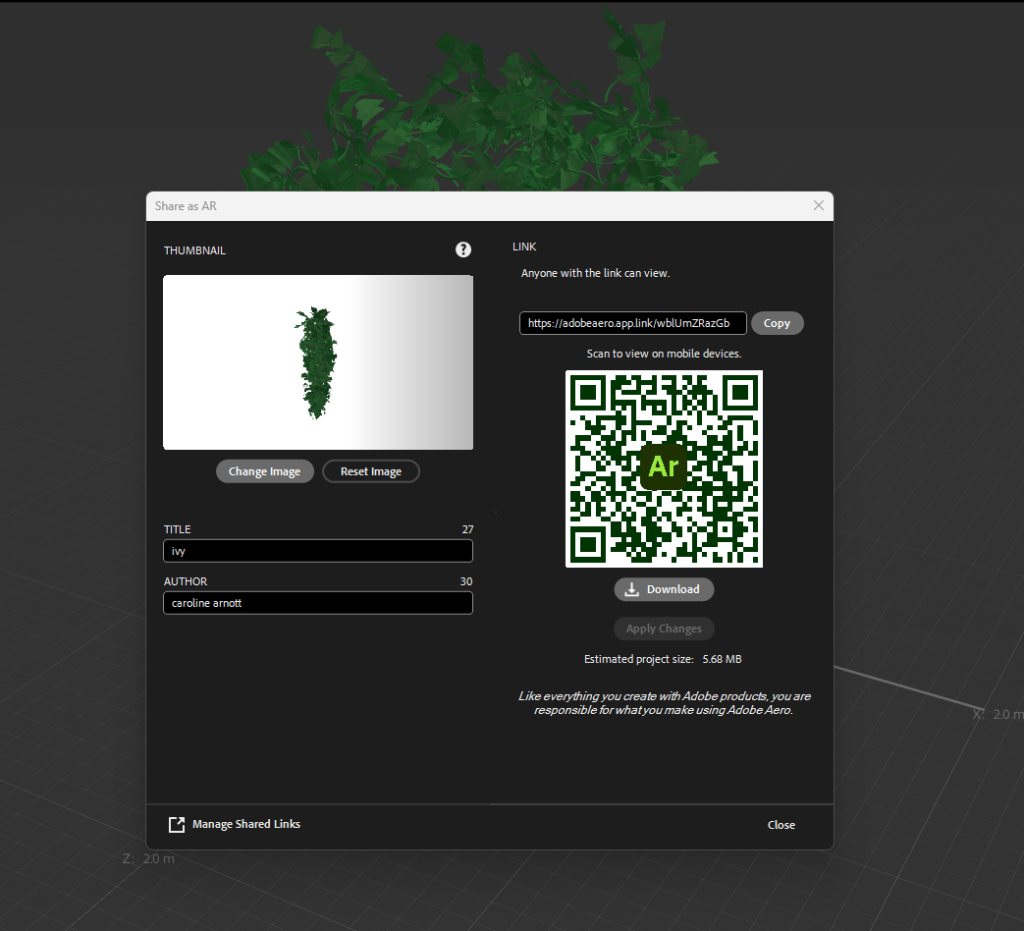The image size is (1024, 931).
Task: Click 'Anyone with the link can view.' text
Action: (x=596, y=273)
